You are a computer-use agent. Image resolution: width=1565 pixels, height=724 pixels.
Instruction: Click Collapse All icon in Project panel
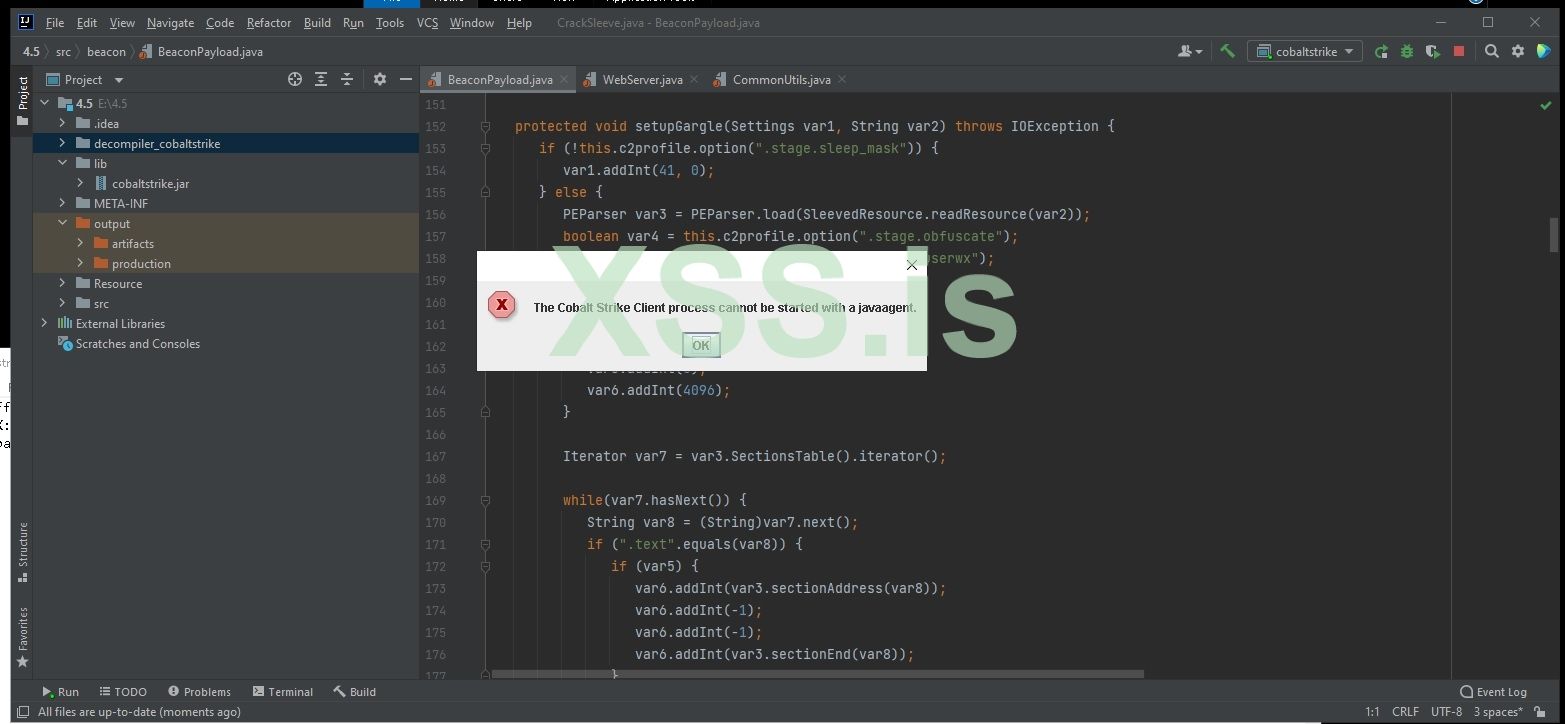point(347,80)
